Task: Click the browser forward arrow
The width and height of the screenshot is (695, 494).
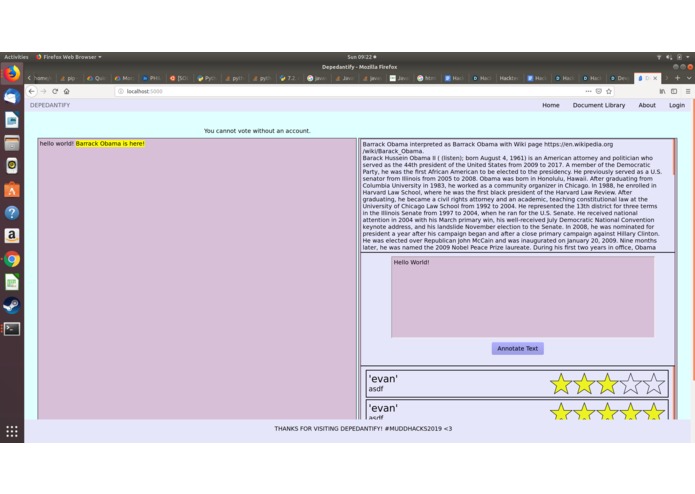Action: 43,91
